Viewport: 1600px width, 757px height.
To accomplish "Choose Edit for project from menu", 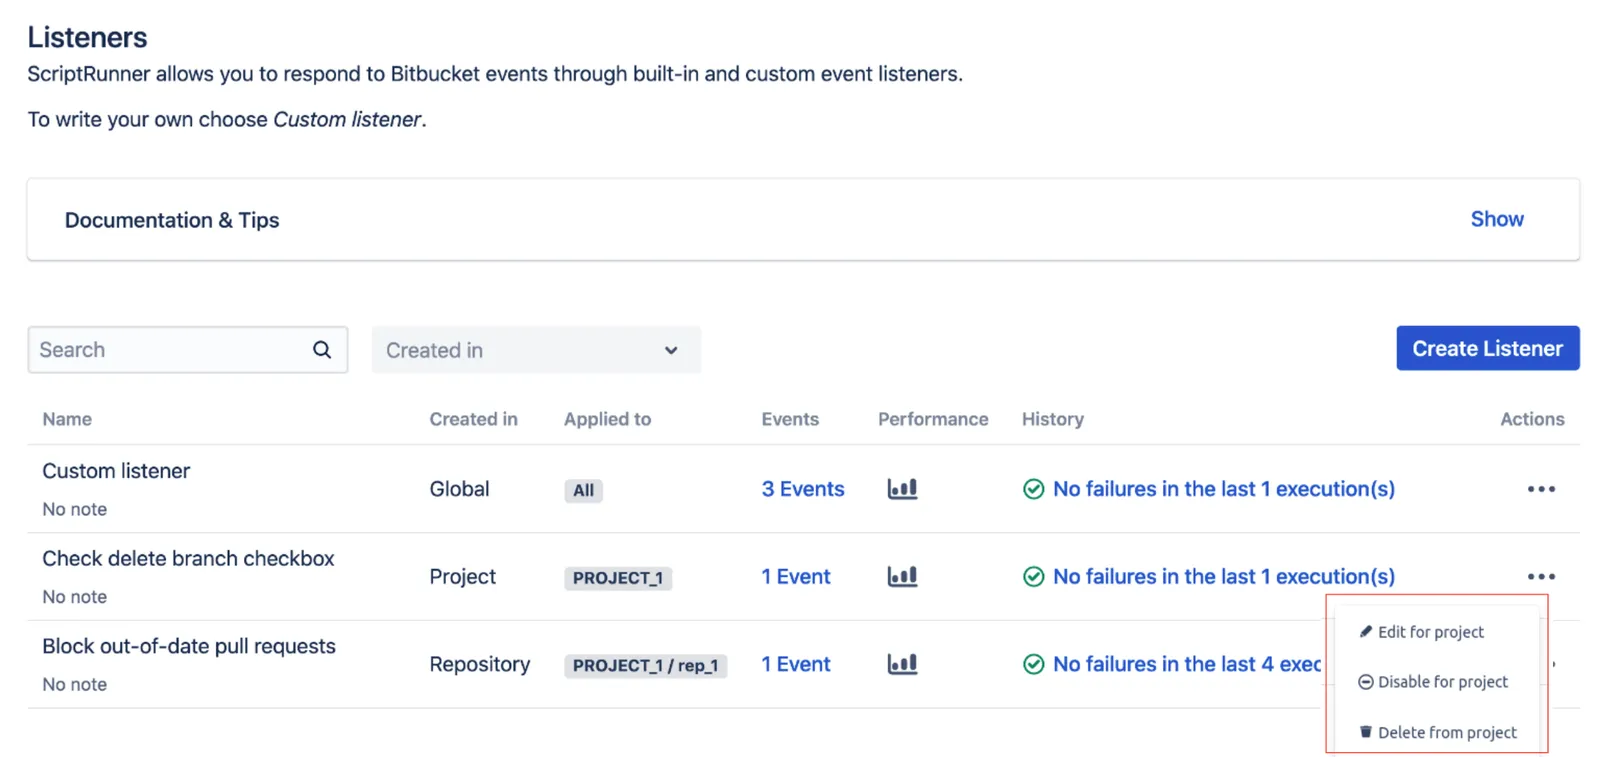I will [1421, 632].
